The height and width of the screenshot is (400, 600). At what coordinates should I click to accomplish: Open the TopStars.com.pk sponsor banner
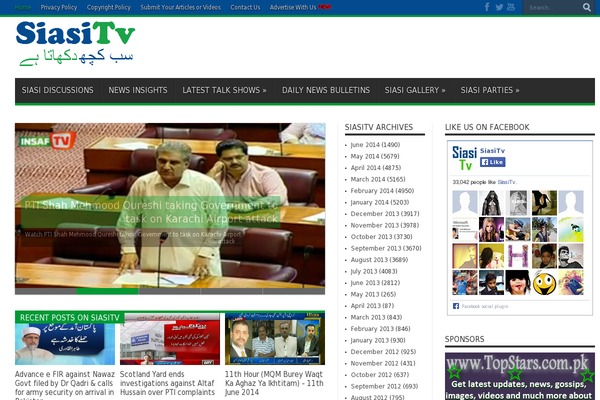(x=520, y=376)
